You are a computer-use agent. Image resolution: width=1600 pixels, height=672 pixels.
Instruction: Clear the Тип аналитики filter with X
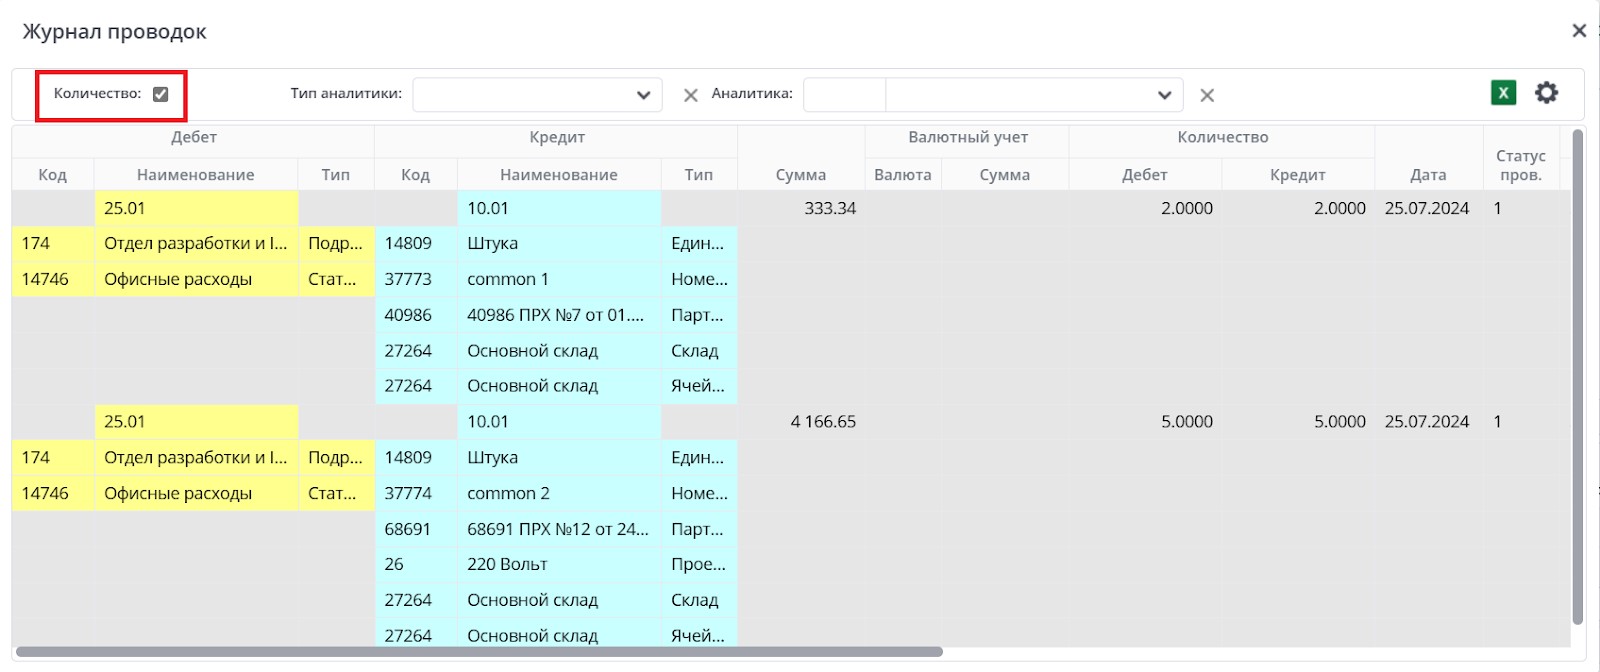tap(690, 96)
